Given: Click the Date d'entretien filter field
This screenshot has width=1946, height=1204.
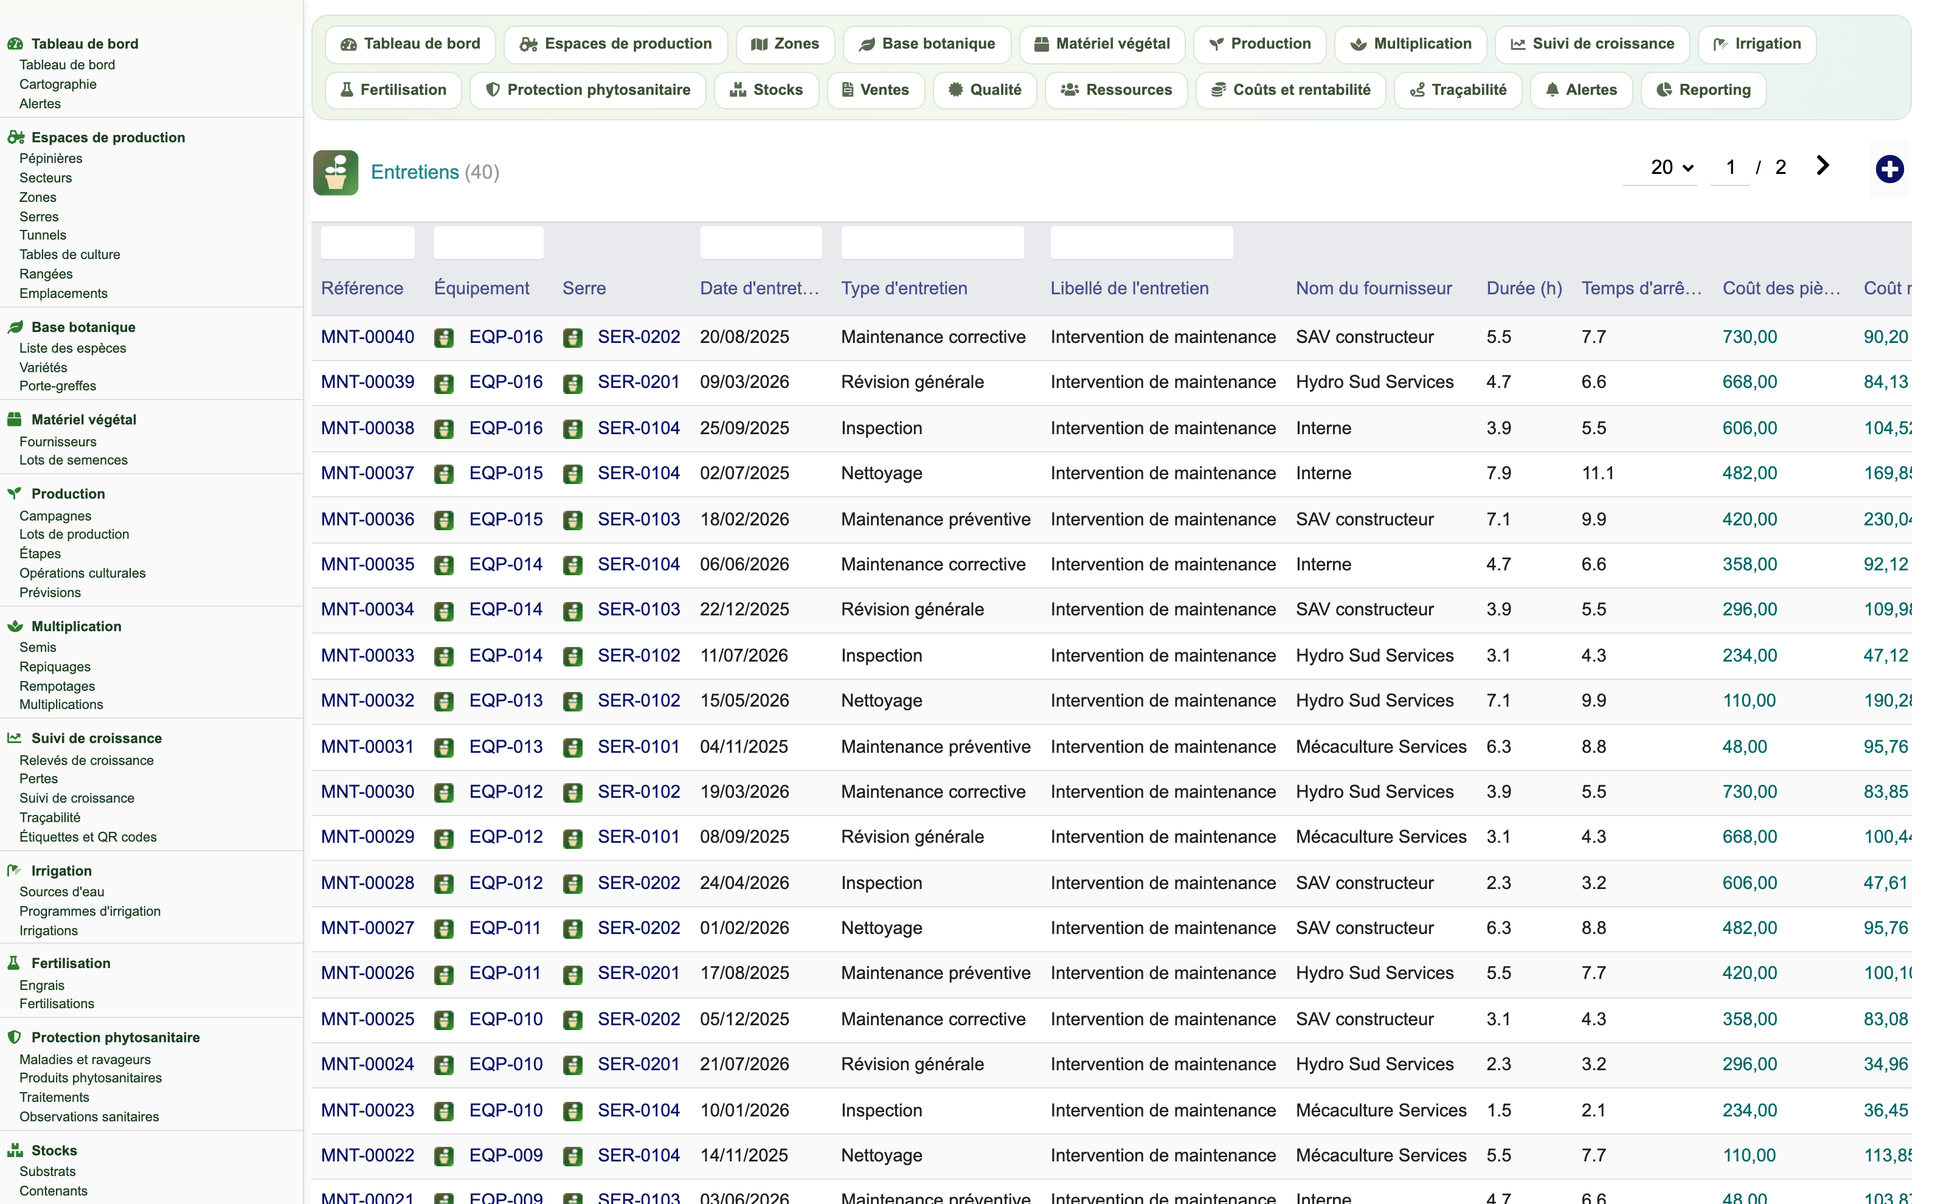Looking at the screenshot, I should [x=761, y=242].
